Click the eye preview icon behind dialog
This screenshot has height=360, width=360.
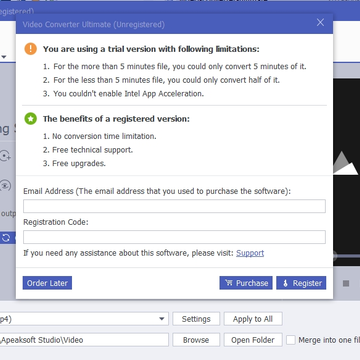pos(5,186)
